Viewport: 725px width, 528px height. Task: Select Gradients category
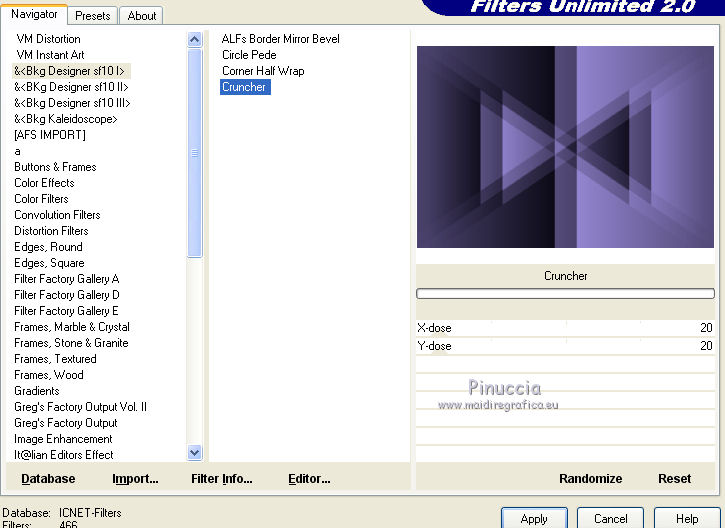click(x=37, y=391)
